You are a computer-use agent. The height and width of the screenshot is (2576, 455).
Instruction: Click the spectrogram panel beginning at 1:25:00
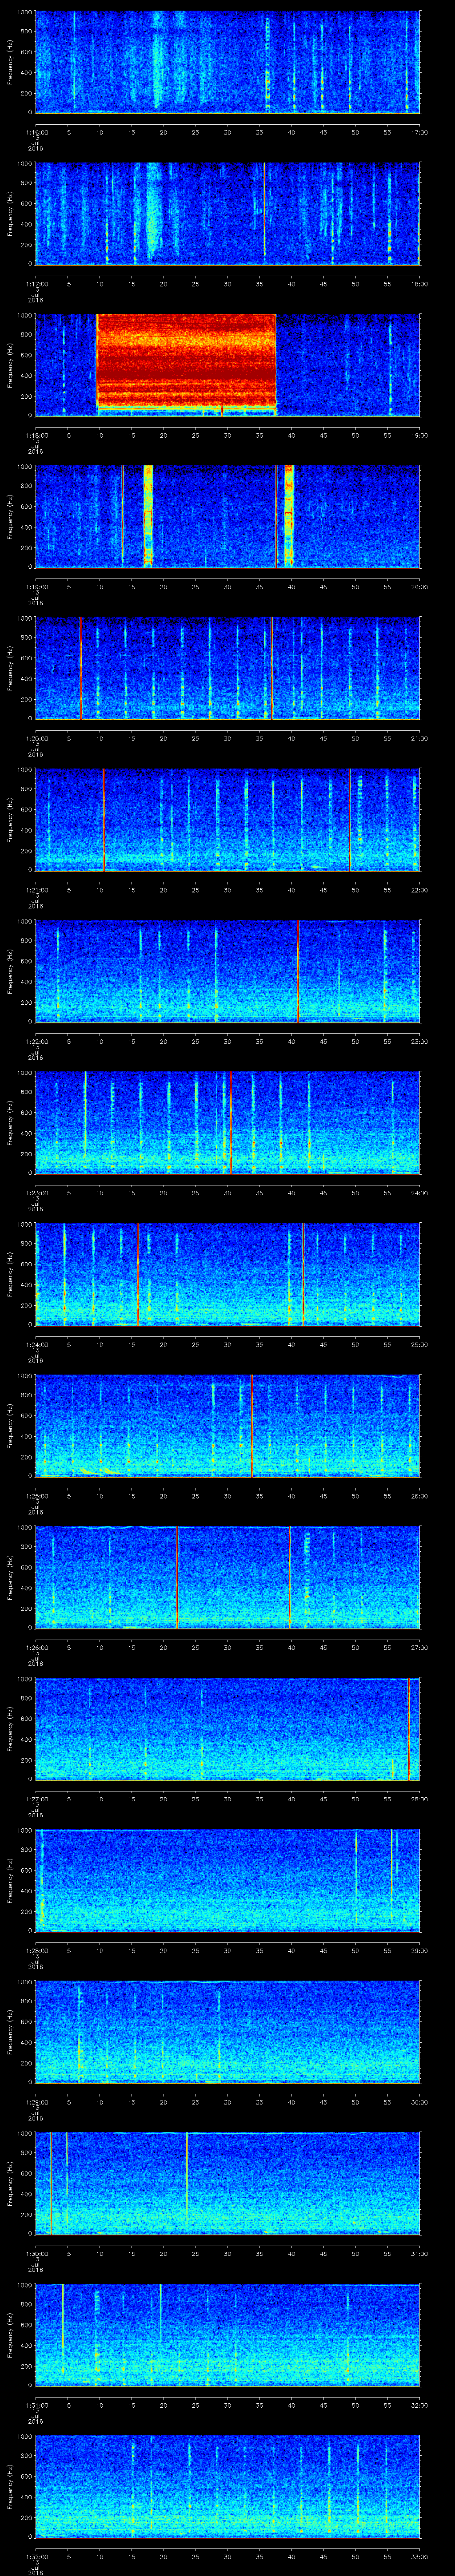coord(228,1425)
